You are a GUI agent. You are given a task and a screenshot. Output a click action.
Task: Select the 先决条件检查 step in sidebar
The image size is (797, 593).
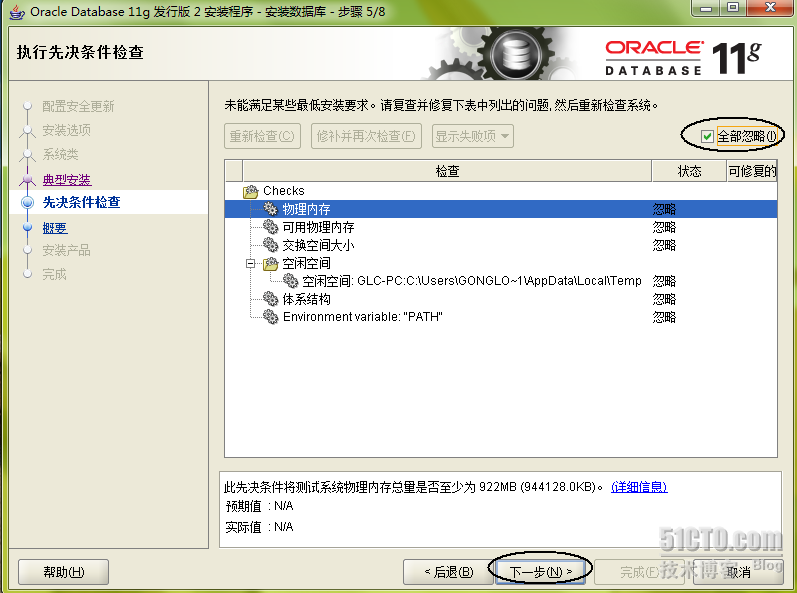pos(81,202)
